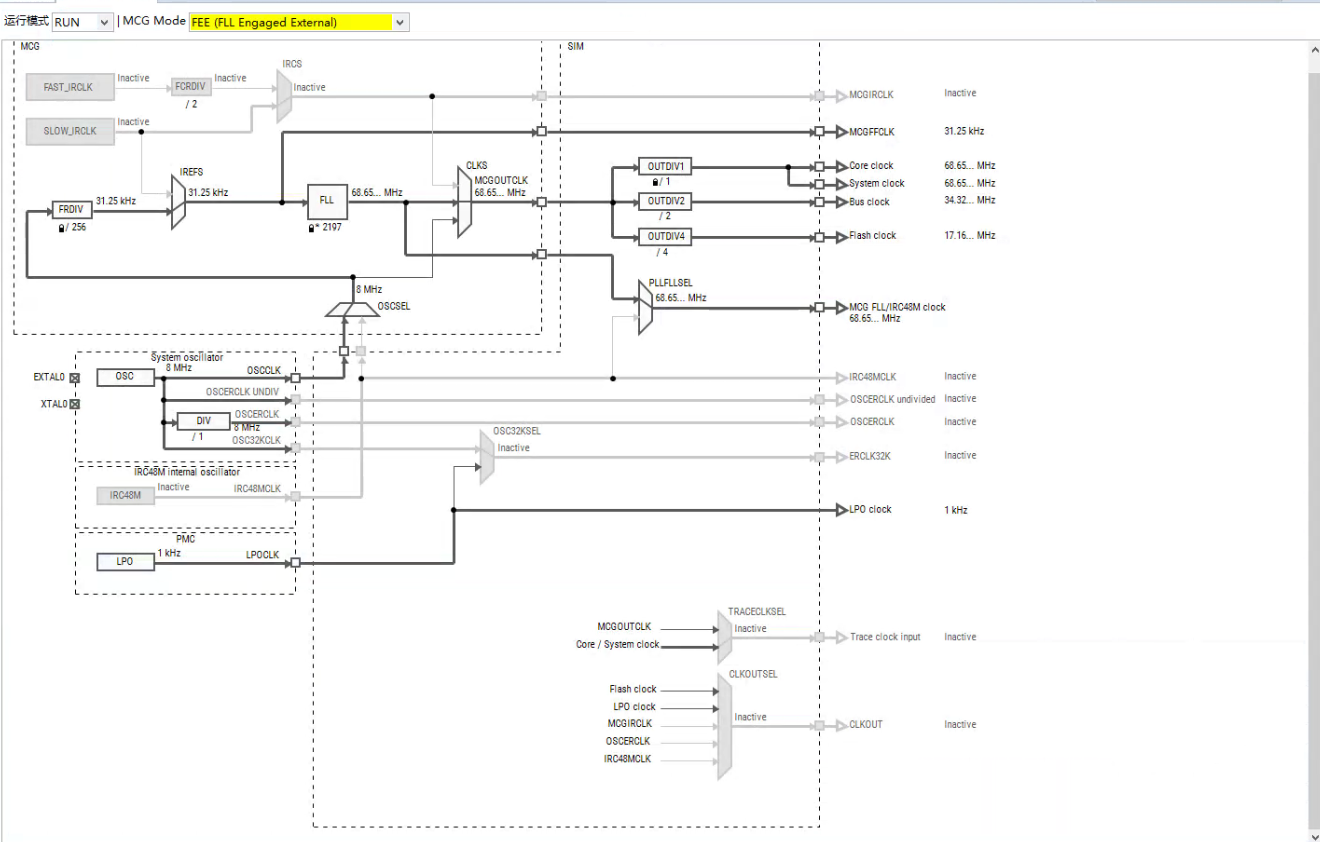Click the LPO clock 1 kHz value
This screenshot has width=1320, height=842.
(956, 511)
